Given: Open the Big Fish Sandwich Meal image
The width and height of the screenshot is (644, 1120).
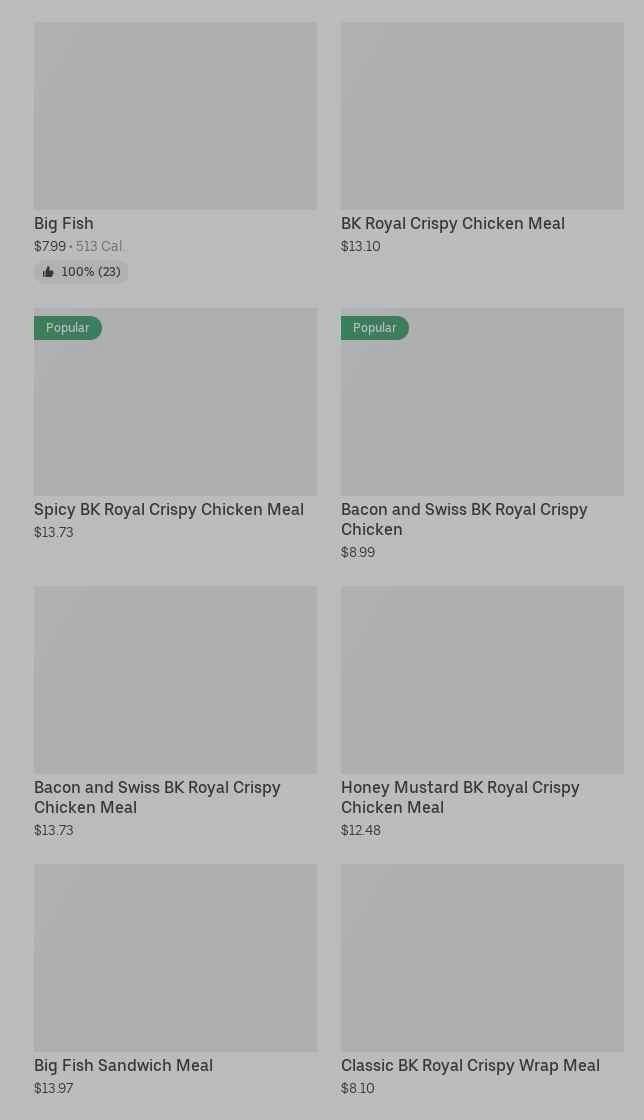Looking at the screenshot, I should click(175, 958).
